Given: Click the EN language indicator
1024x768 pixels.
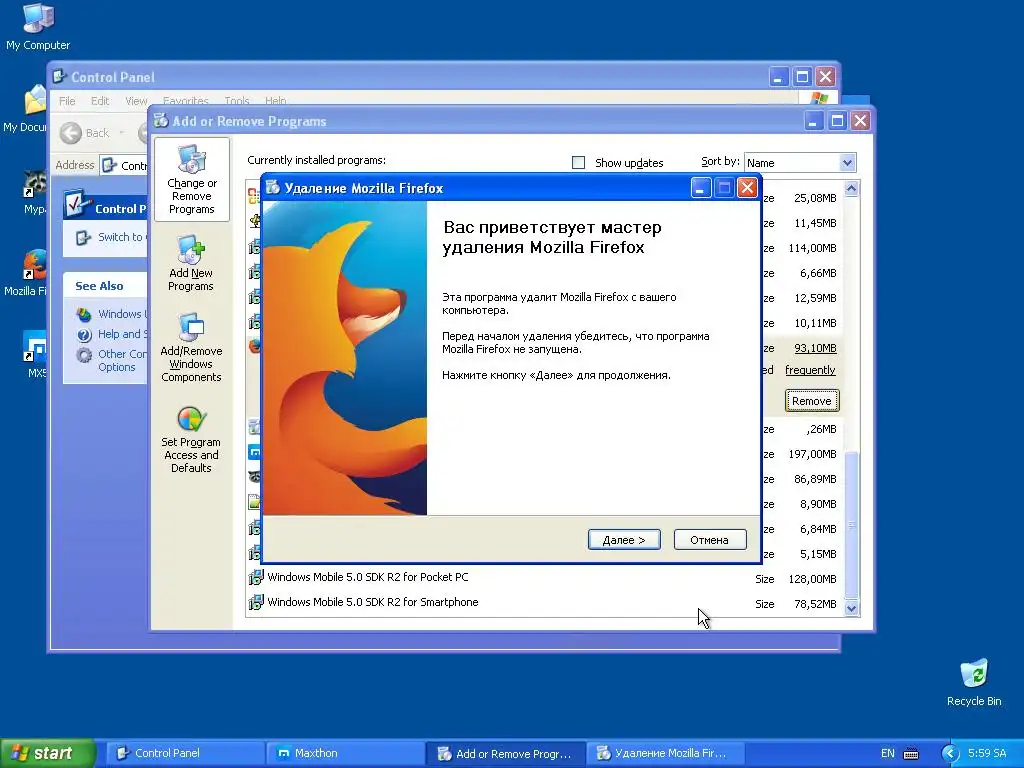Looking at the screenshot, I should [x=888, y=753].
